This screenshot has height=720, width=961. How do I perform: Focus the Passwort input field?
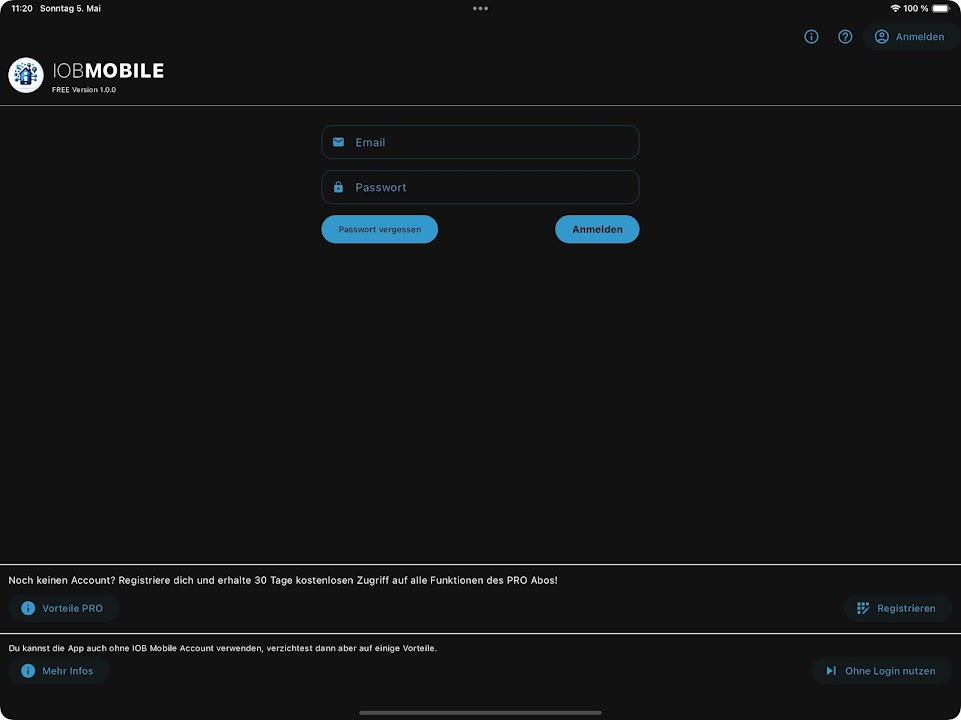pyautogui.click(x=490, y=187)
